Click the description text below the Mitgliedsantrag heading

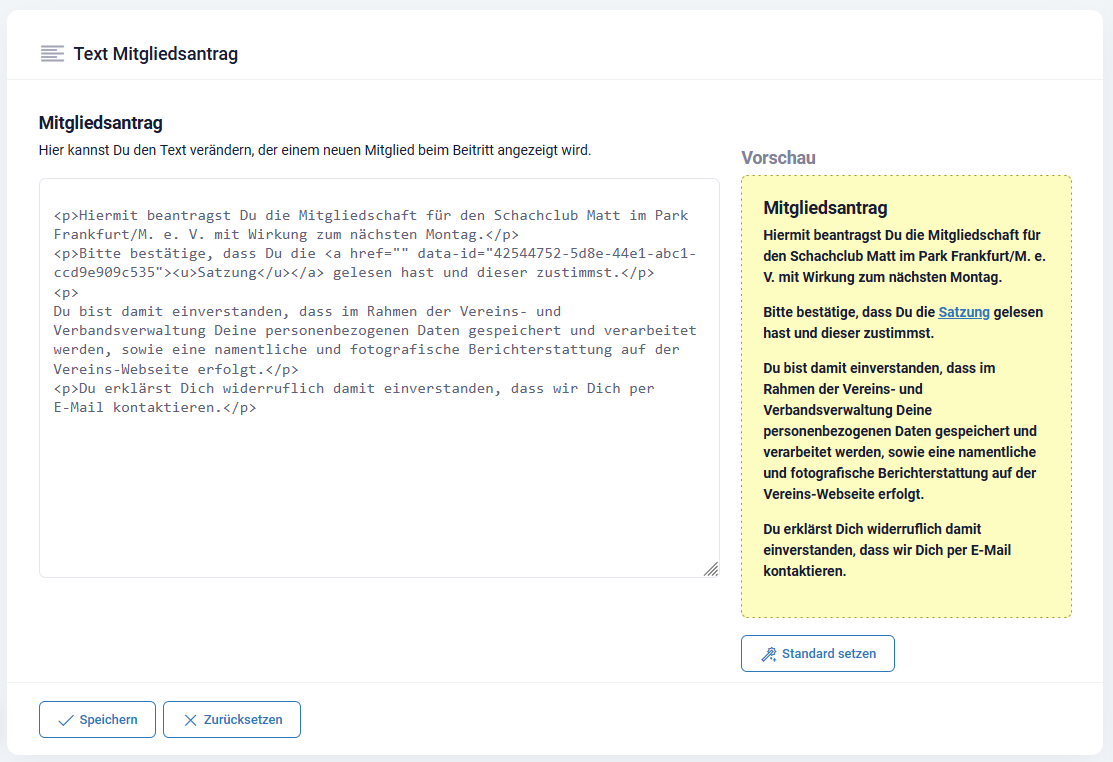(315, 151)
